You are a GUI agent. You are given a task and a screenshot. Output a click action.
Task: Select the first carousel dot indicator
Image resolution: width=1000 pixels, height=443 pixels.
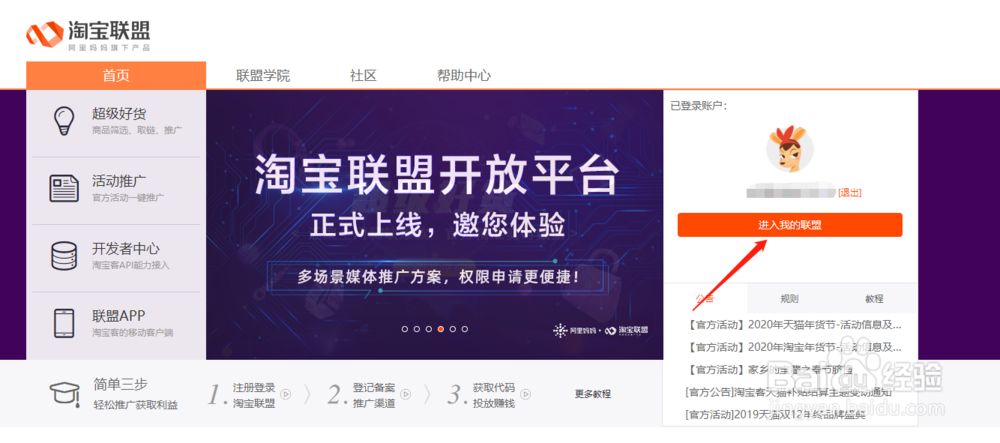tap(404, 329)
